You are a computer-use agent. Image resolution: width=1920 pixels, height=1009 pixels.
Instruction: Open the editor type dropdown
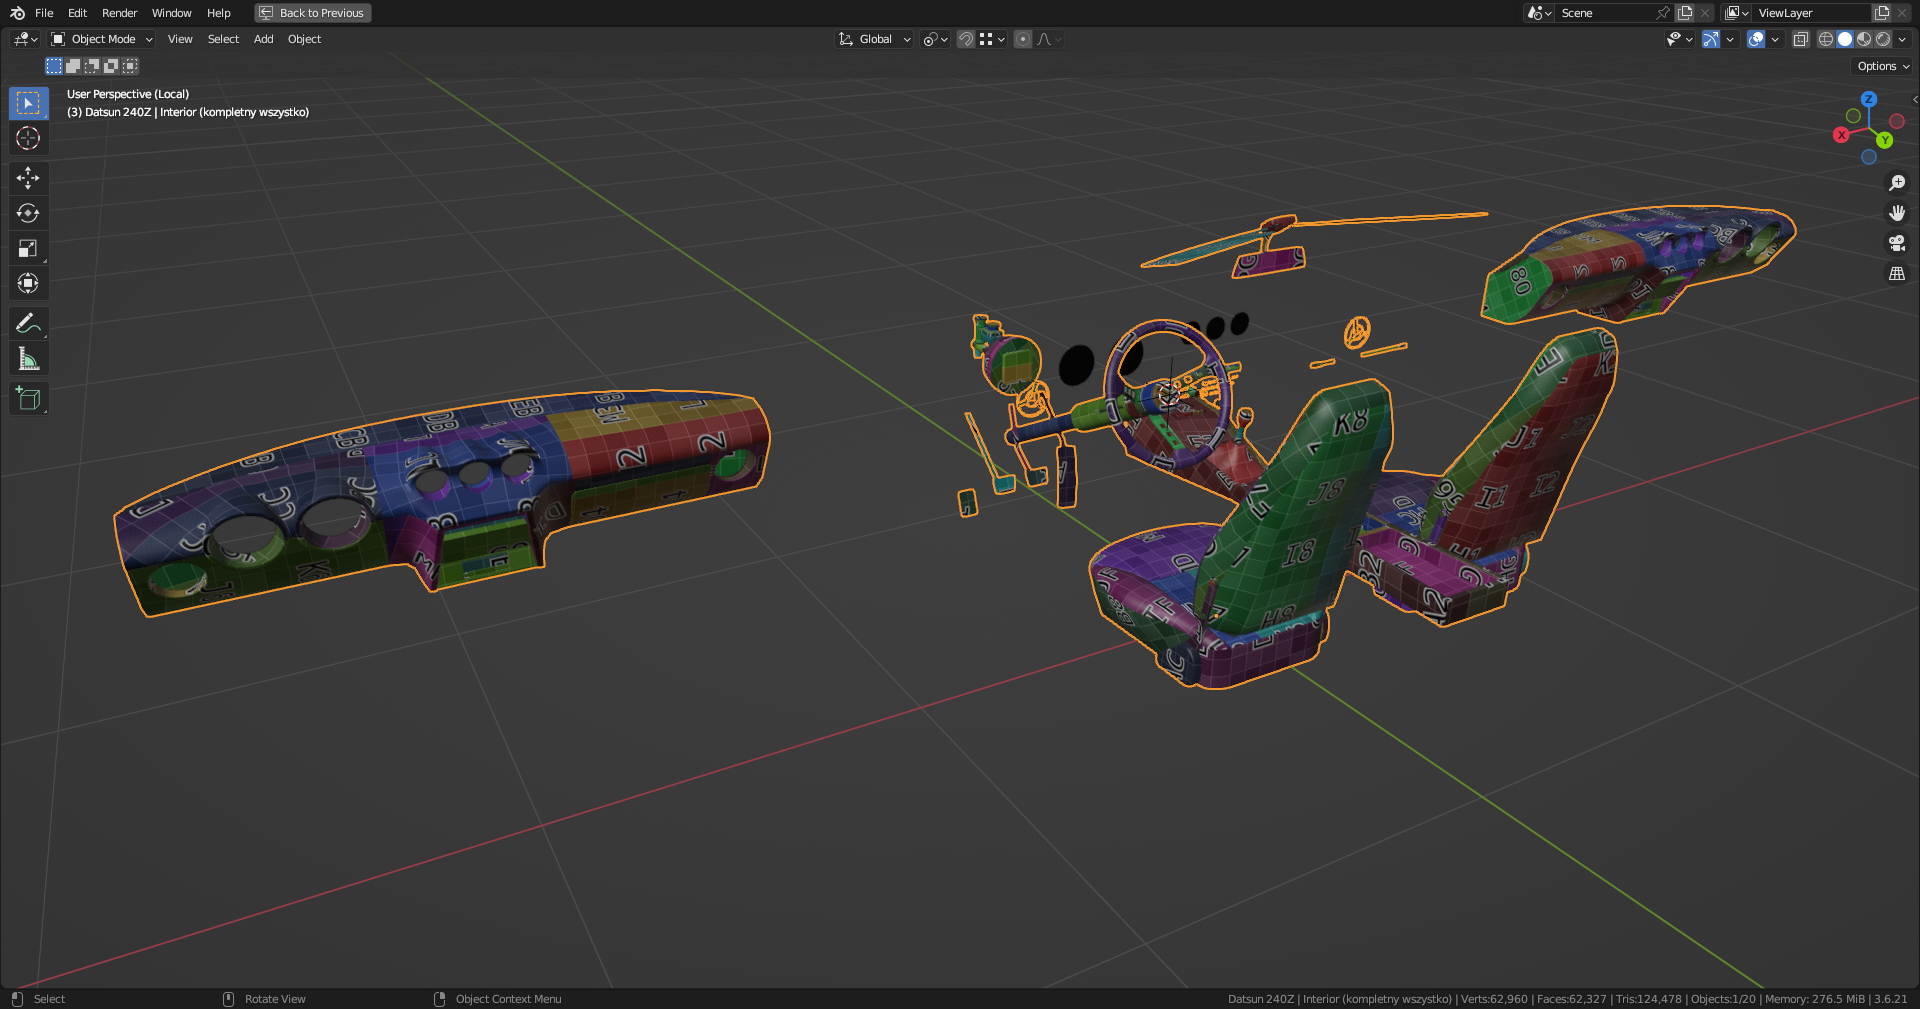tap(25, 39)
